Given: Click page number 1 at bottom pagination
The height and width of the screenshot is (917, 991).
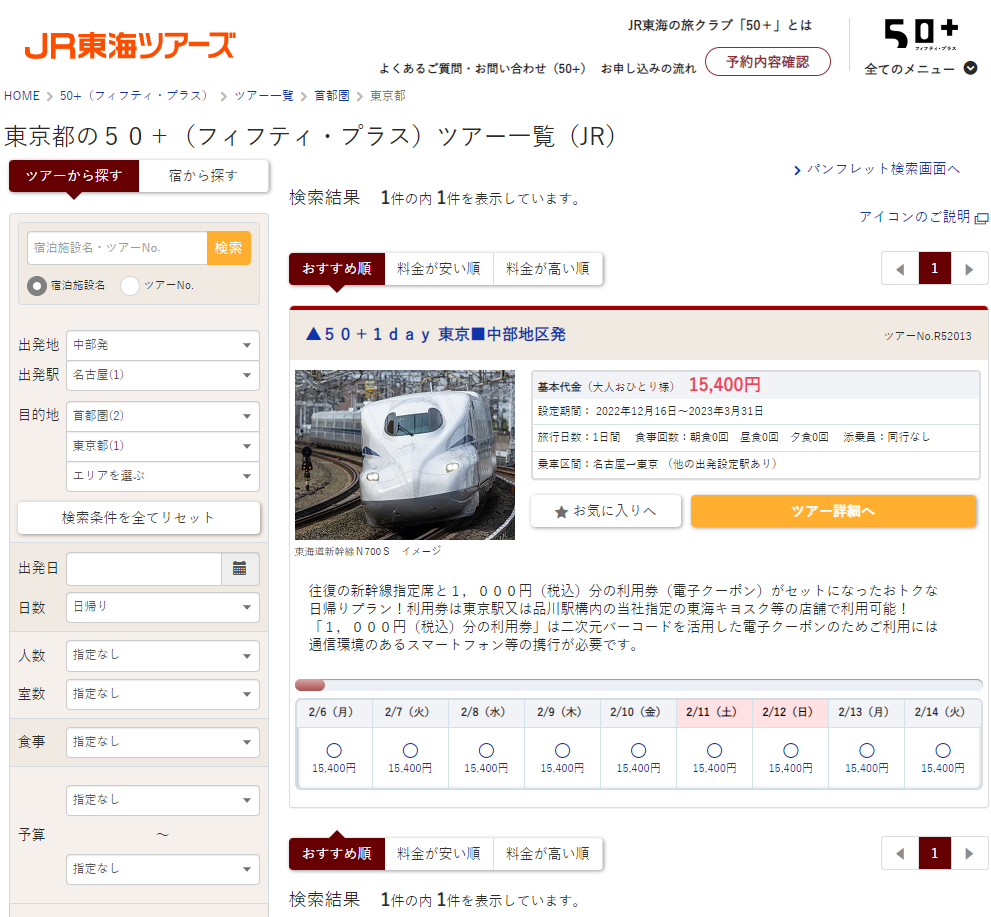Looking at the screenshot, I should pyautogui.click(x=935, y=853).
